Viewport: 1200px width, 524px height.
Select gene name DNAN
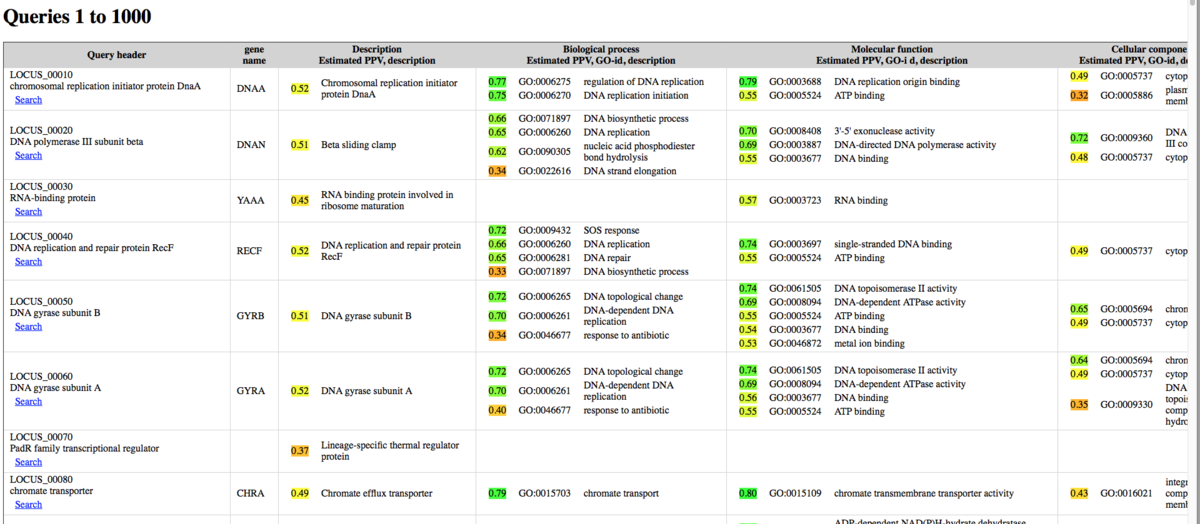(x=251, y=145)
